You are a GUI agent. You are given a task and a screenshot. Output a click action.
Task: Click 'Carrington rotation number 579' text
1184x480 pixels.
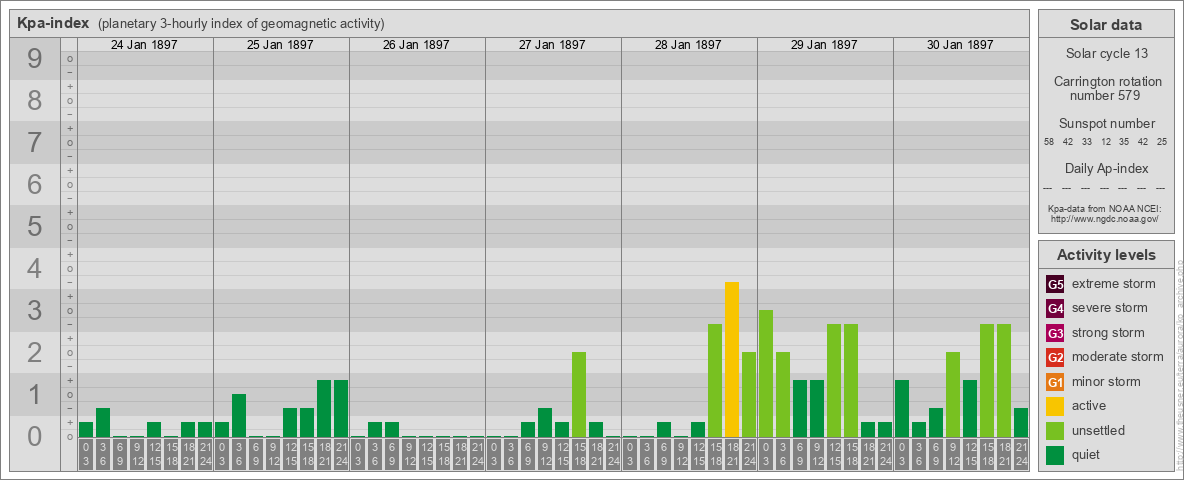coord(1106,88)
